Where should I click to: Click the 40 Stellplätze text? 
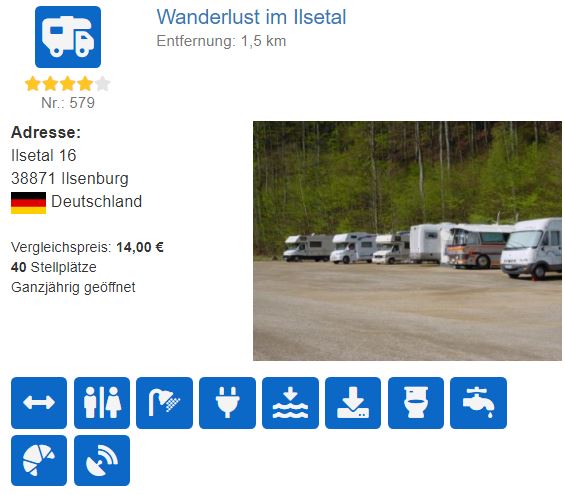point(54,267)
